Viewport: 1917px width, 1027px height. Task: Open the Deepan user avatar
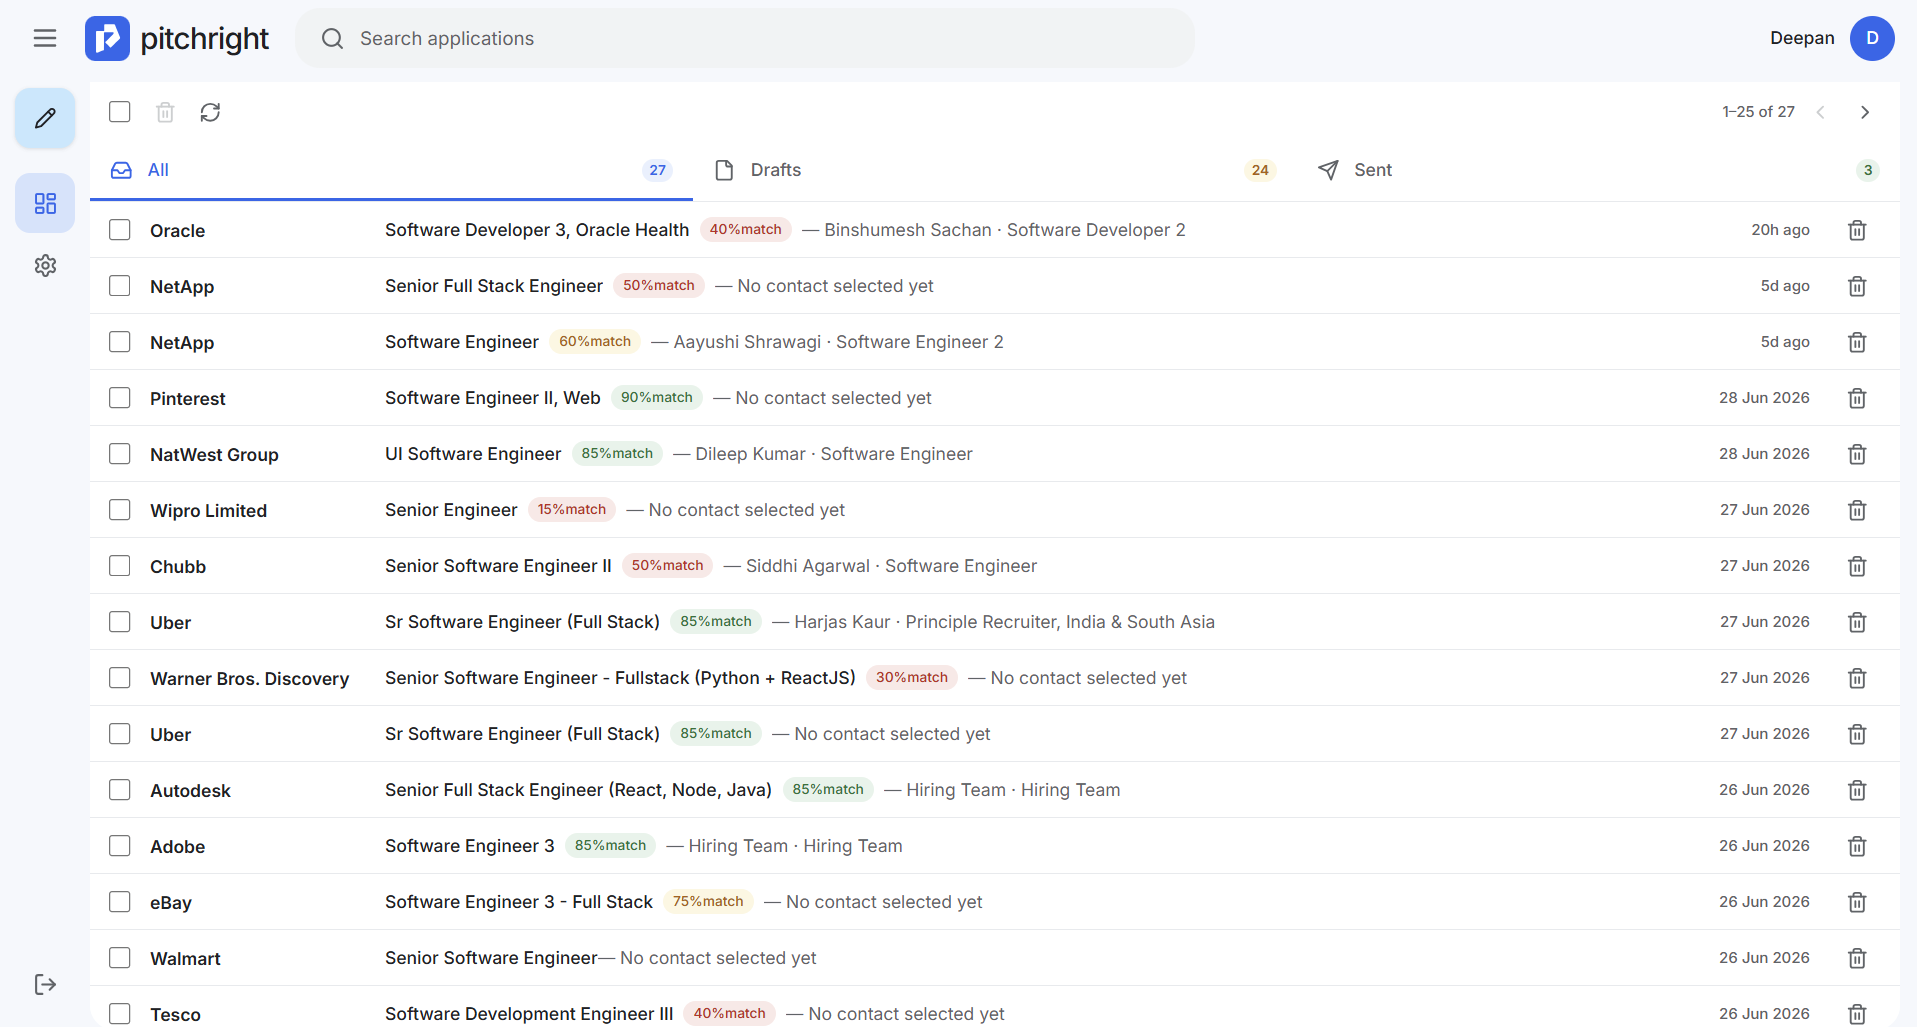[1872, 38]
